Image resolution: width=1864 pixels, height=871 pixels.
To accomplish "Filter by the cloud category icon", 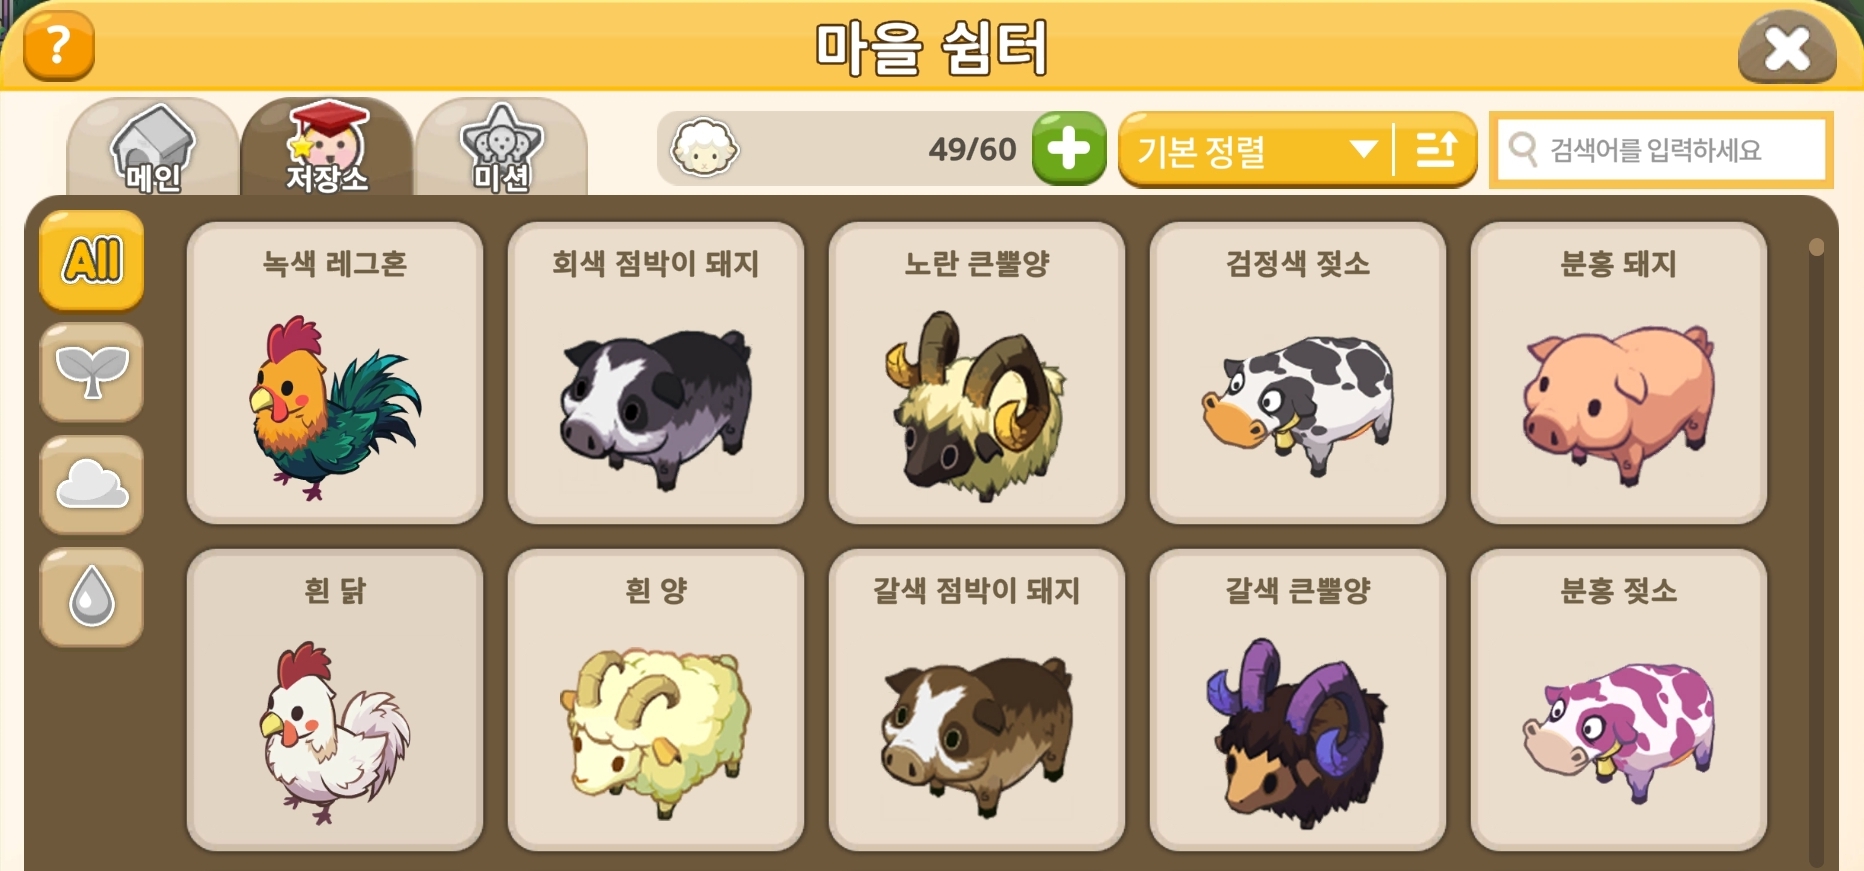I will (92, 485).
